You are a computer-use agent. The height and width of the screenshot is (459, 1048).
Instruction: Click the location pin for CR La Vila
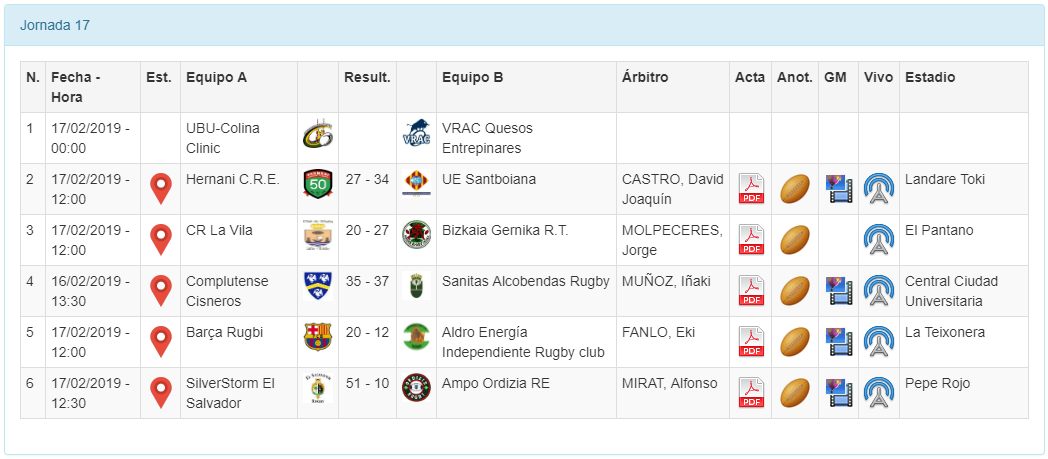160,239
